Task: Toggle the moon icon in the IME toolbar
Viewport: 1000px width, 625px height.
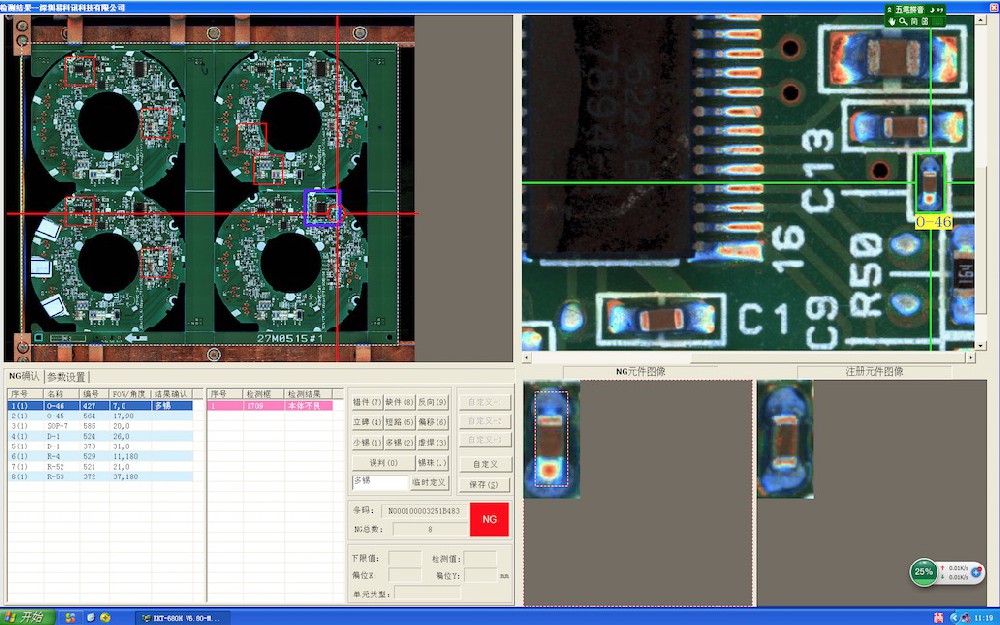Action: pyautogui.click(x=932, y=10)
